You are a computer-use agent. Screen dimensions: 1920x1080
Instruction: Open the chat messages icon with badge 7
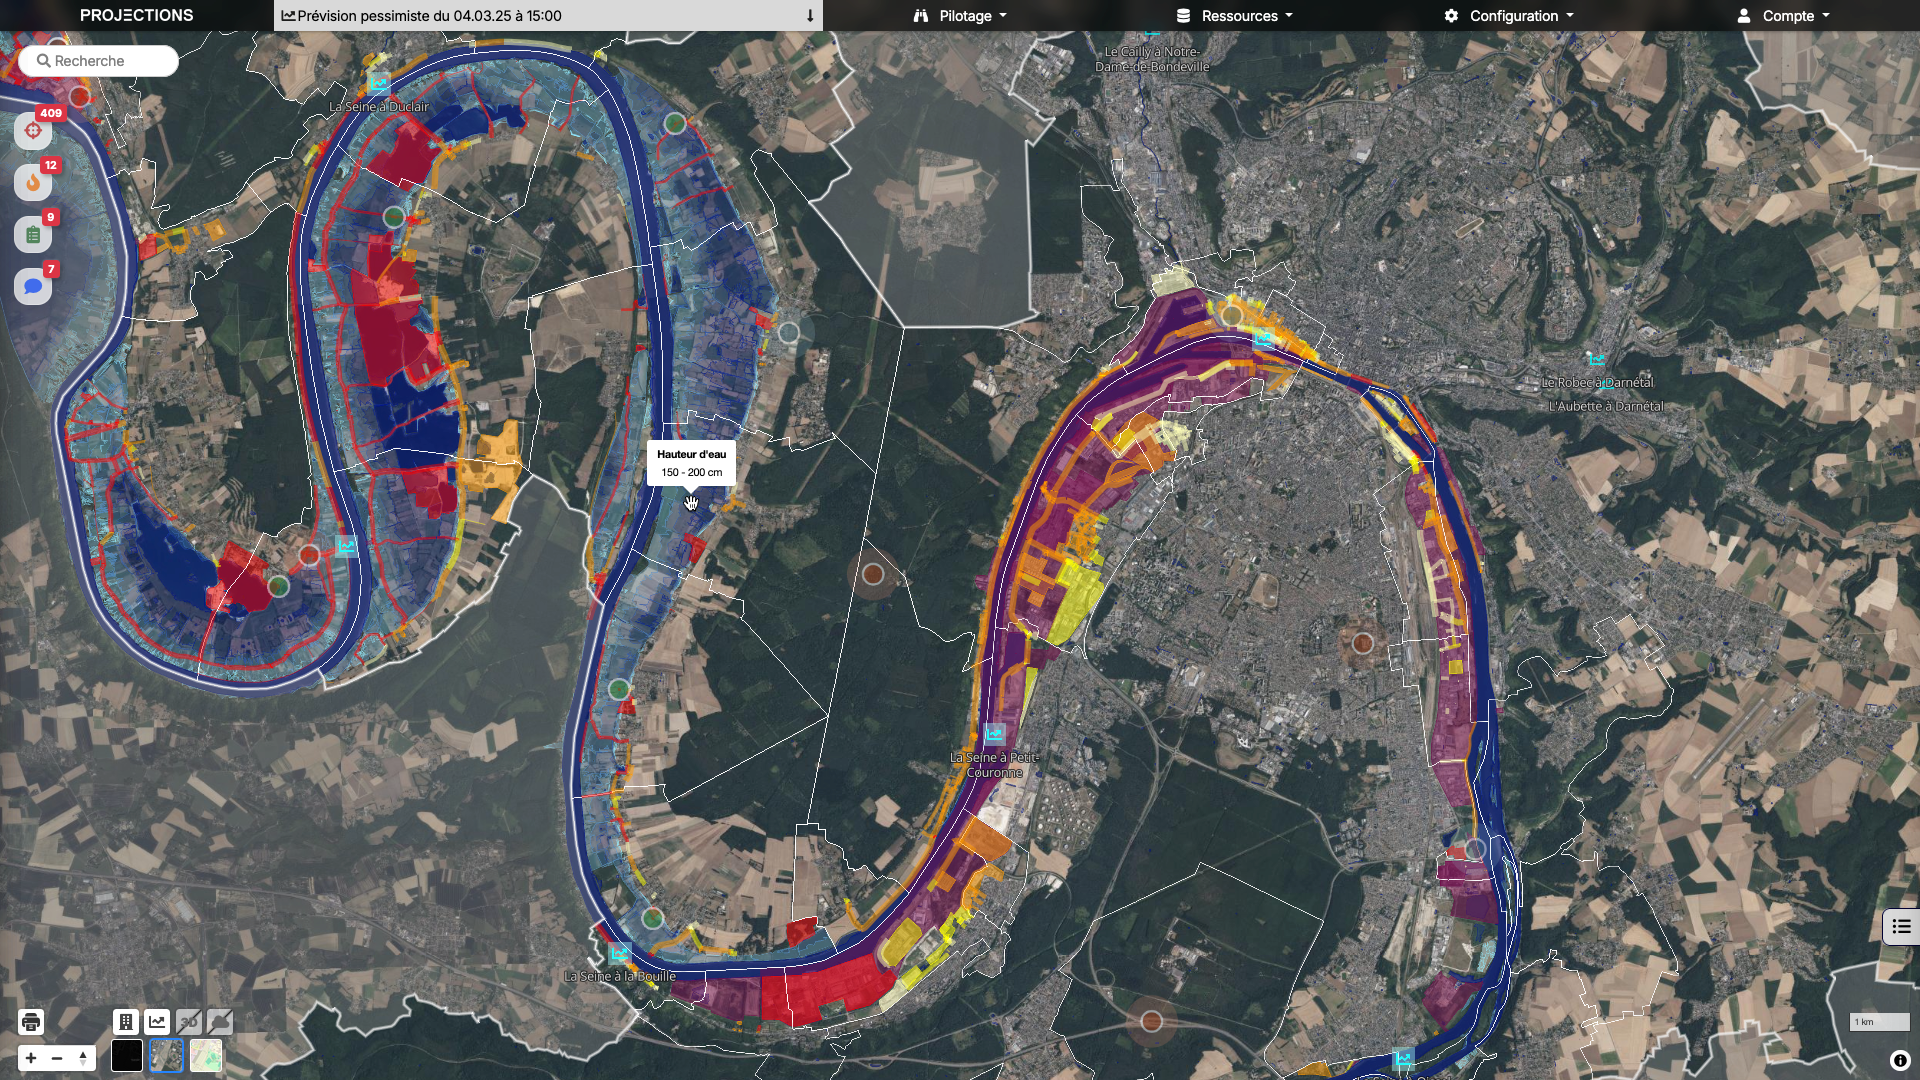pos(33,287)
